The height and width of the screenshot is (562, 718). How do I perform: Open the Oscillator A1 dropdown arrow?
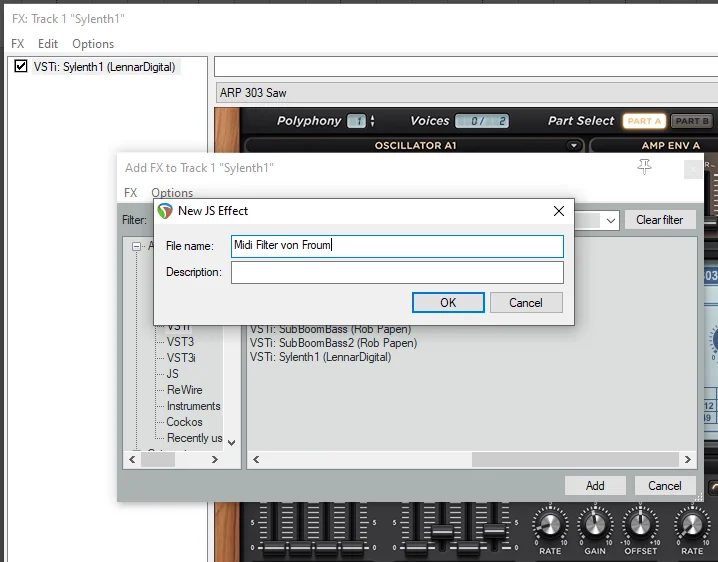coord(573,146)
